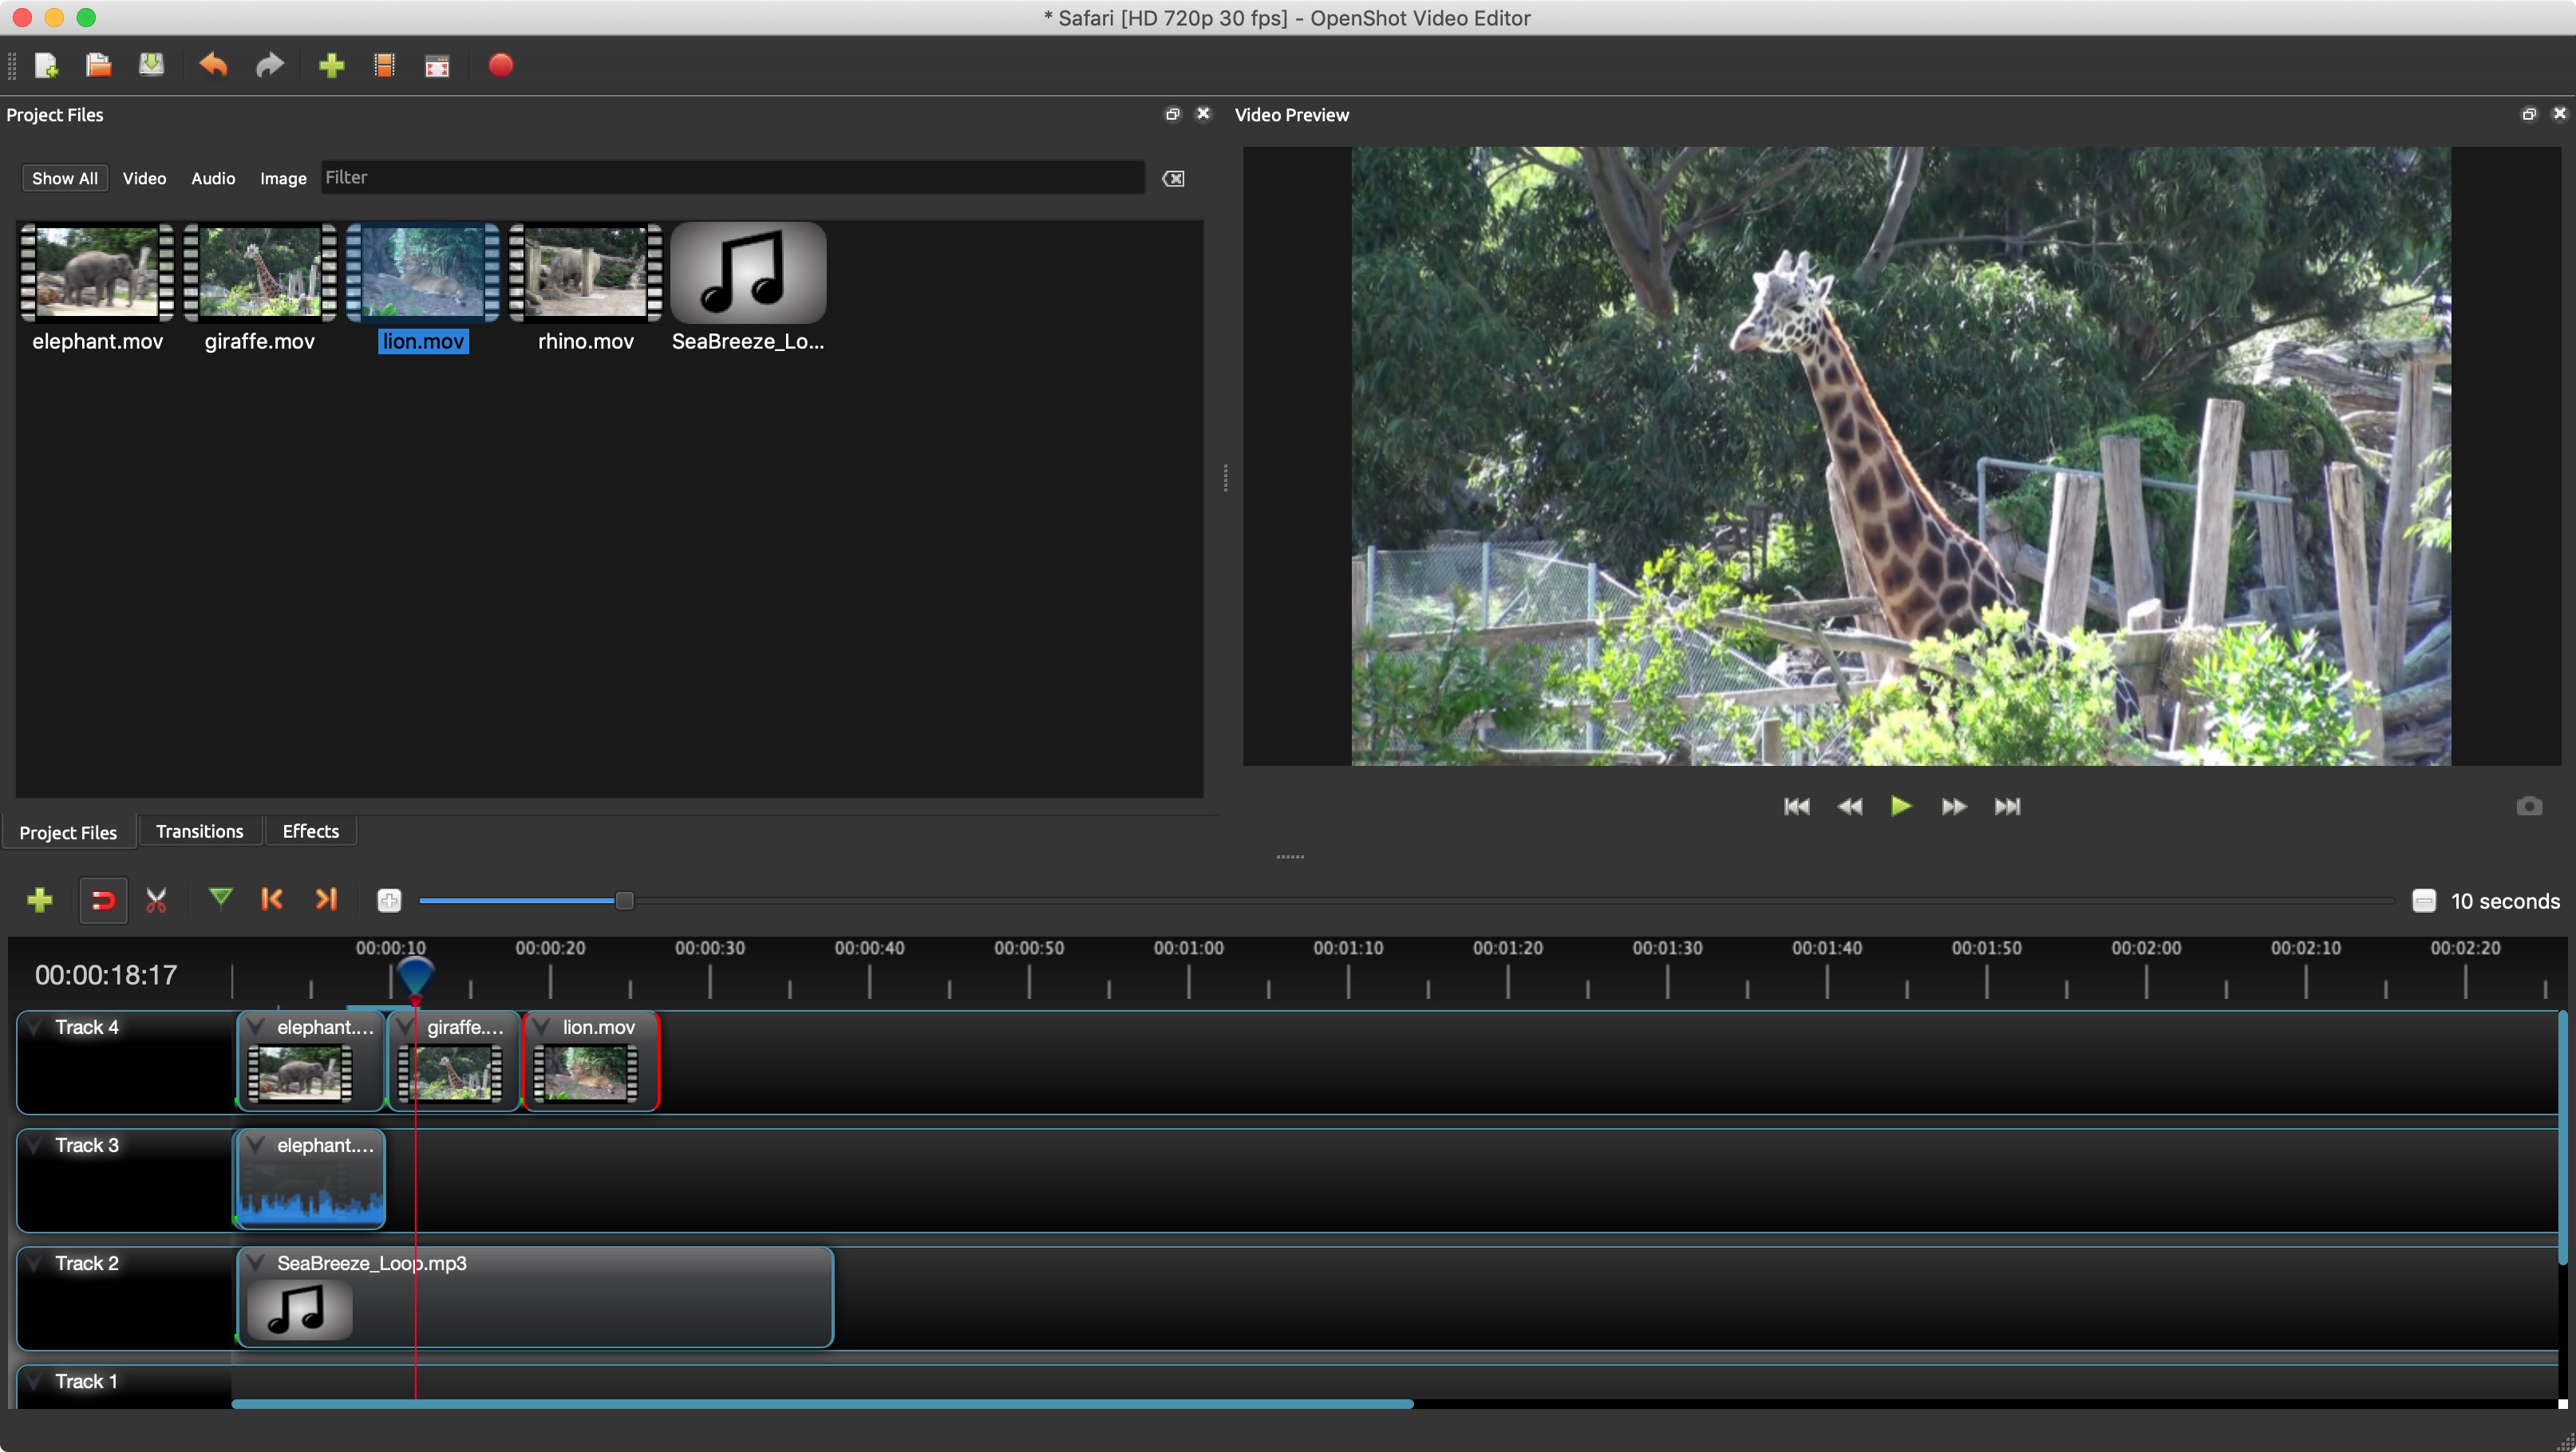Switch to the Transitions tab
2576x1452 pixels.
pyautogui.click(x=200, y=830)
